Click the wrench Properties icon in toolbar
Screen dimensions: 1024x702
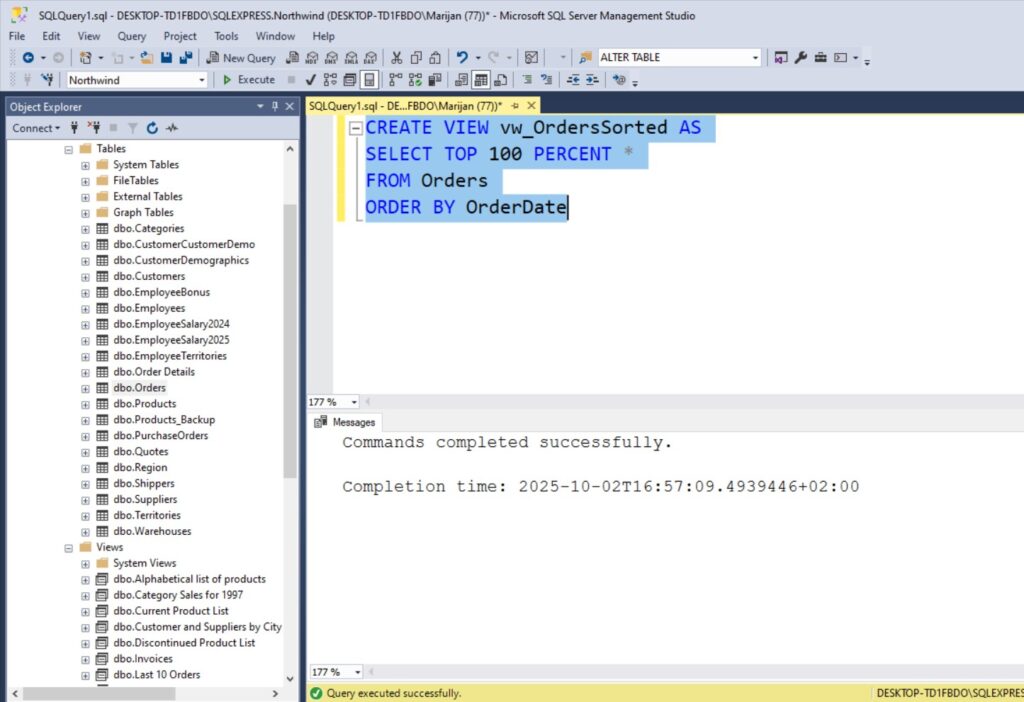[x=801, y=58]
